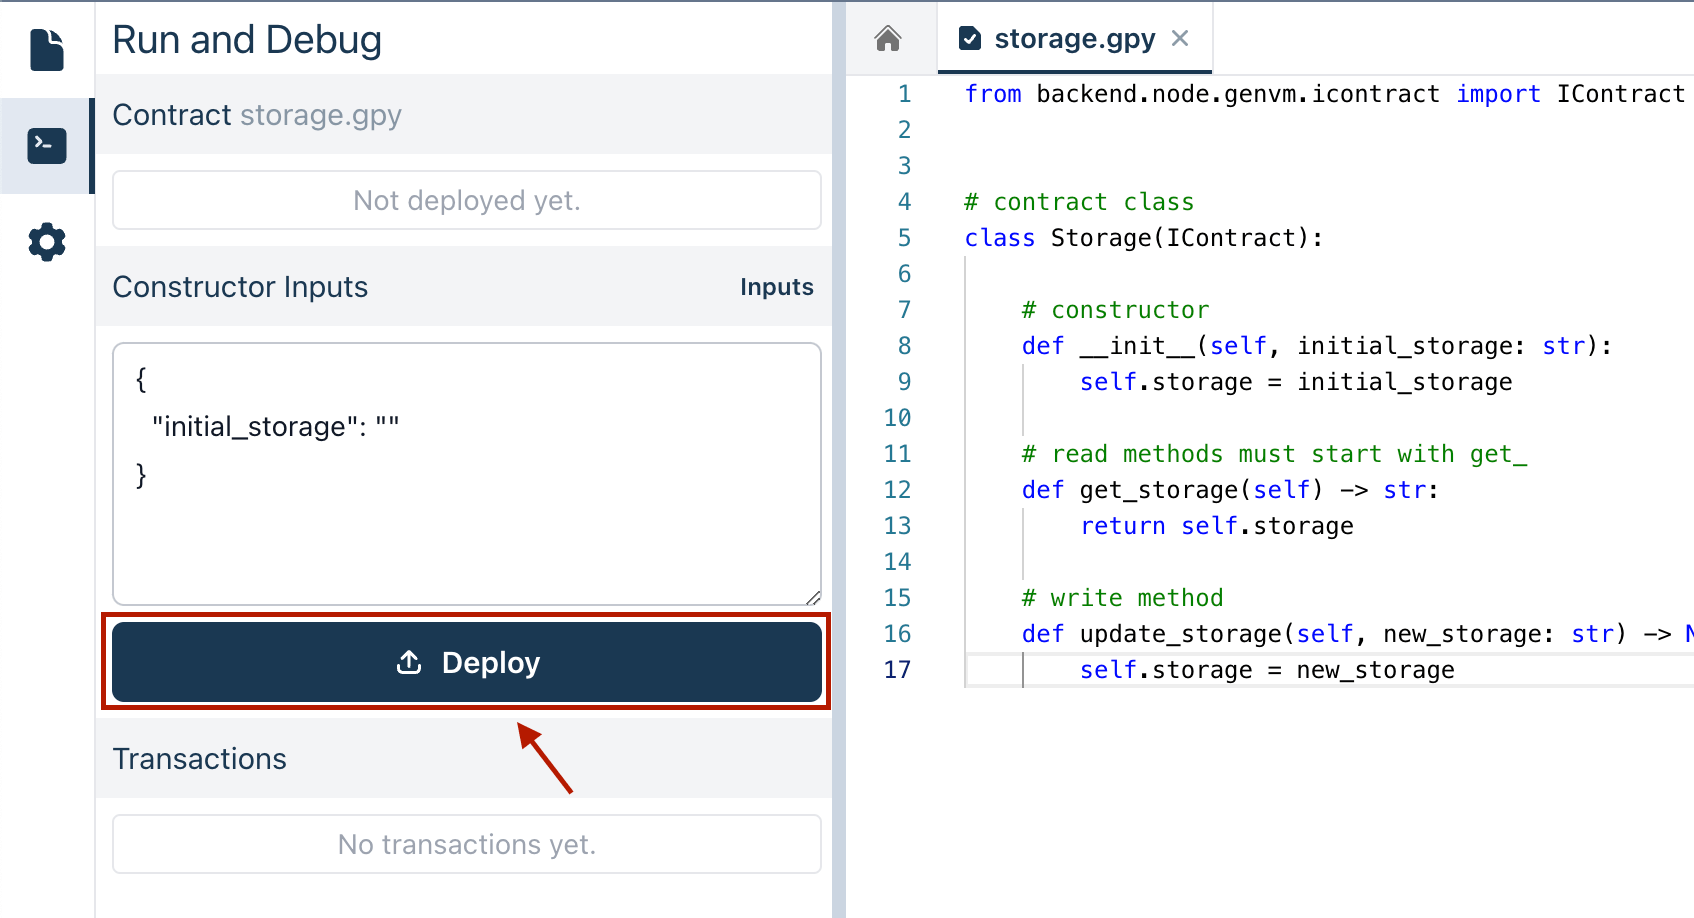The width and height of the screenshot is (1694, 918).
Task: Open the Settings gear icon
Action: [47, 242]
